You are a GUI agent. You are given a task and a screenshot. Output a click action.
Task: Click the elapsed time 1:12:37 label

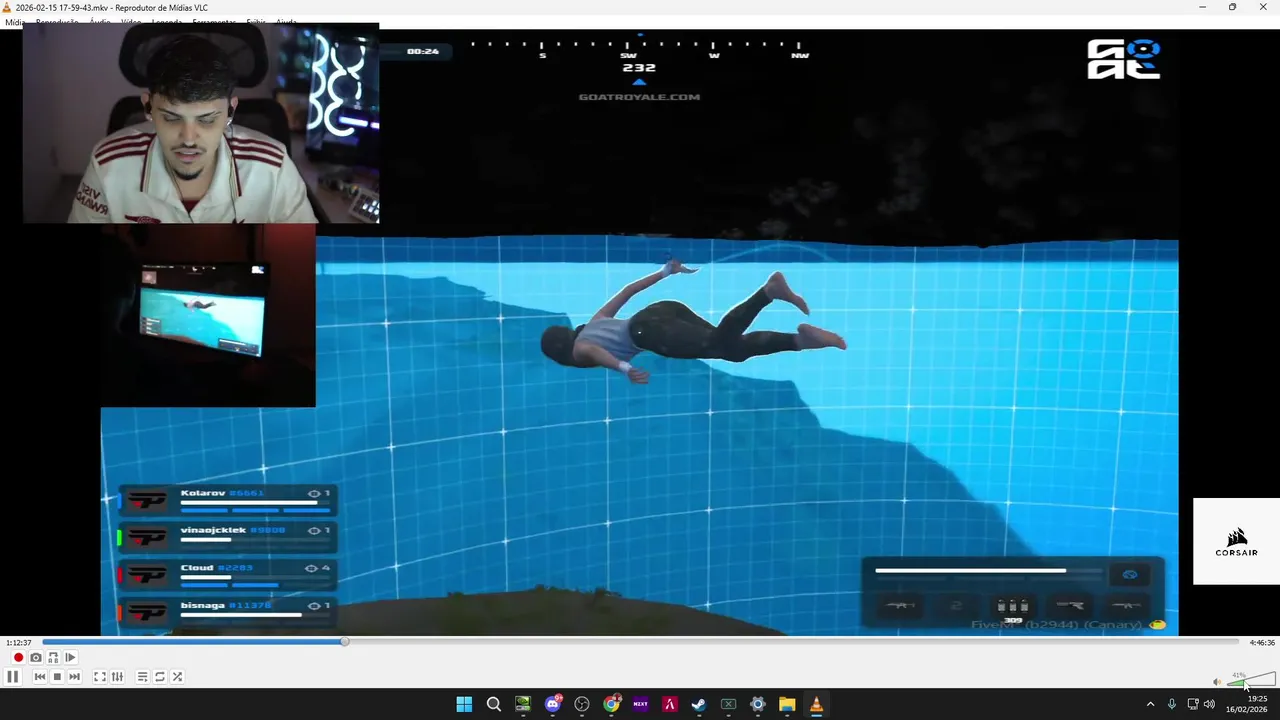18,643
